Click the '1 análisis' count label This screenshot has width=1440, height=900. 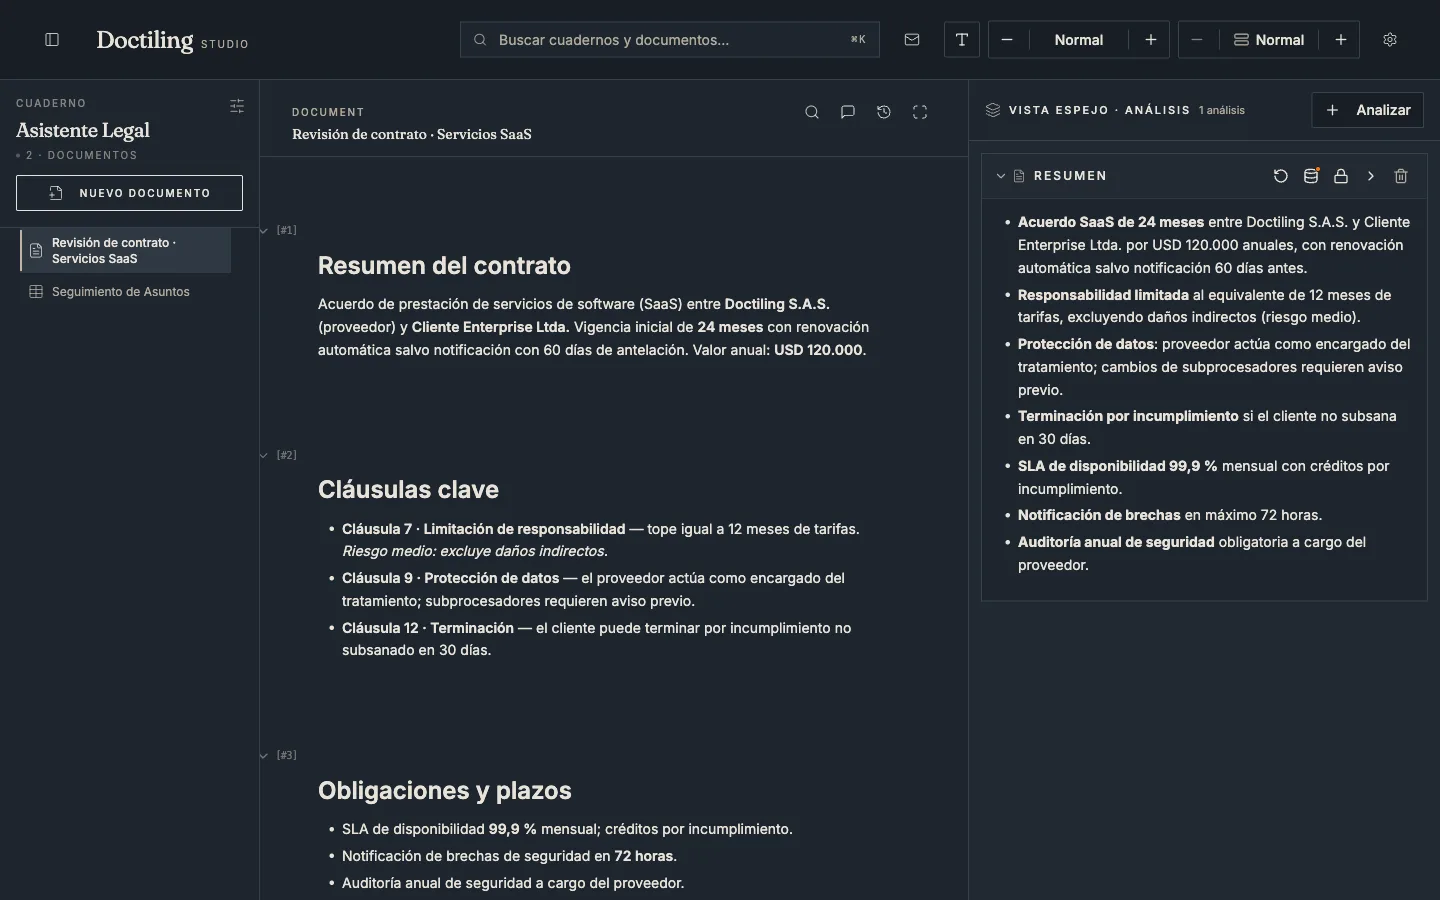pyautogui.click(x=1222, y=111)
